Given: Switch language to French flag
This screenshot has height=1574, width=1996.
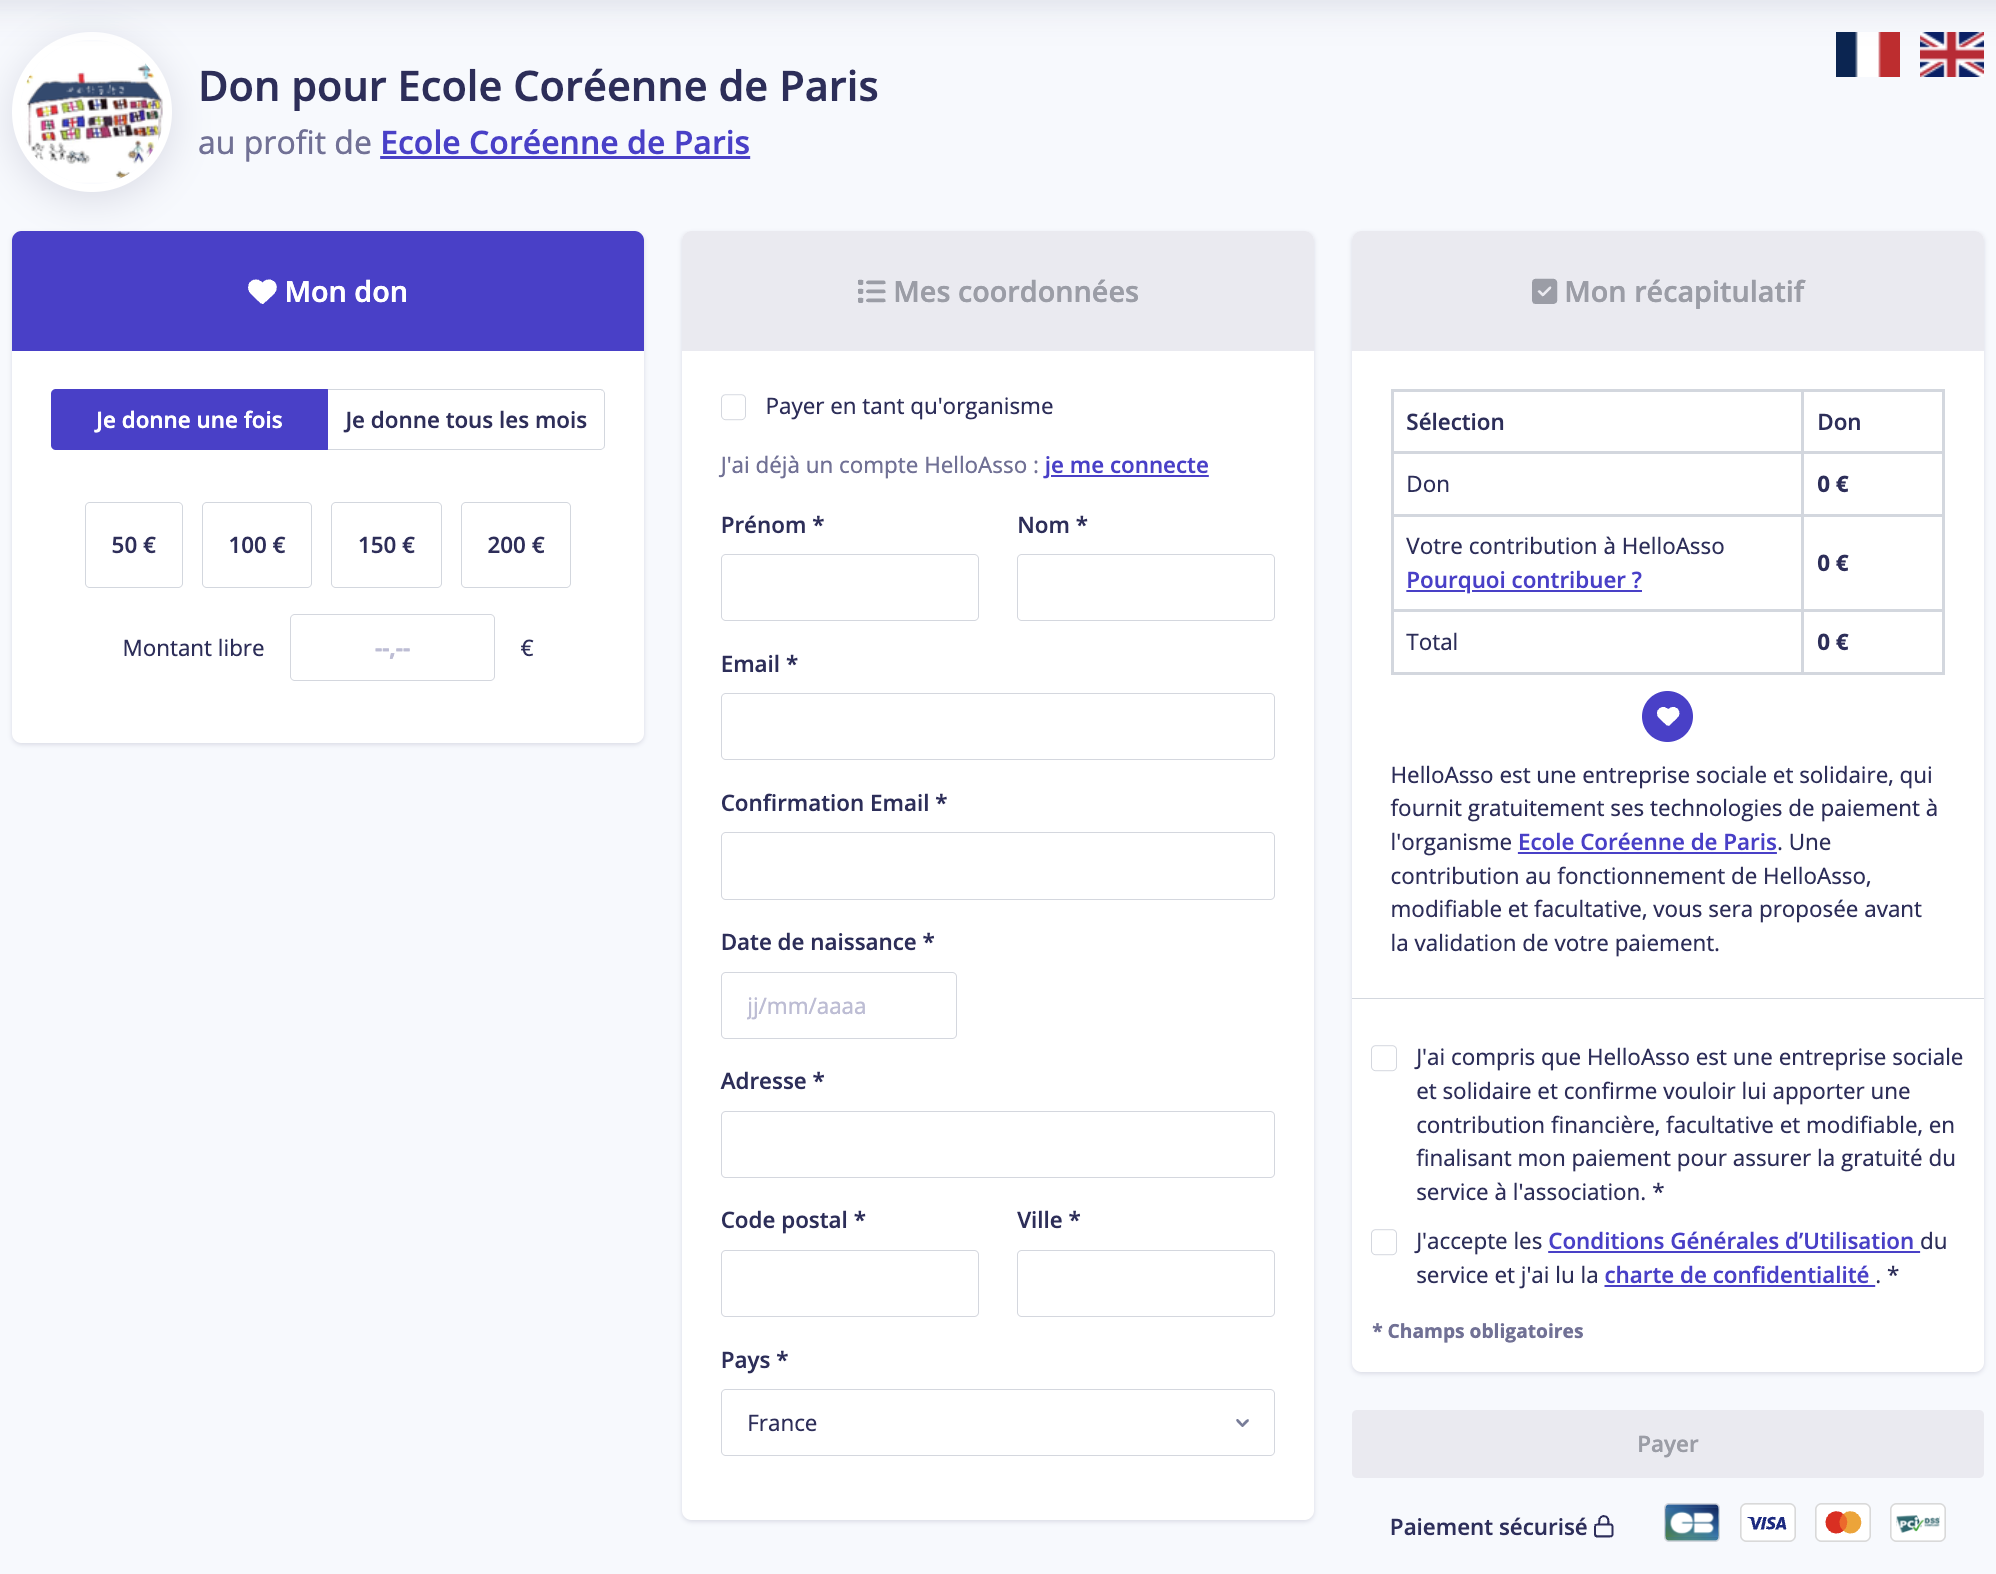Looking at the screenshot, I should (1867, 54).
